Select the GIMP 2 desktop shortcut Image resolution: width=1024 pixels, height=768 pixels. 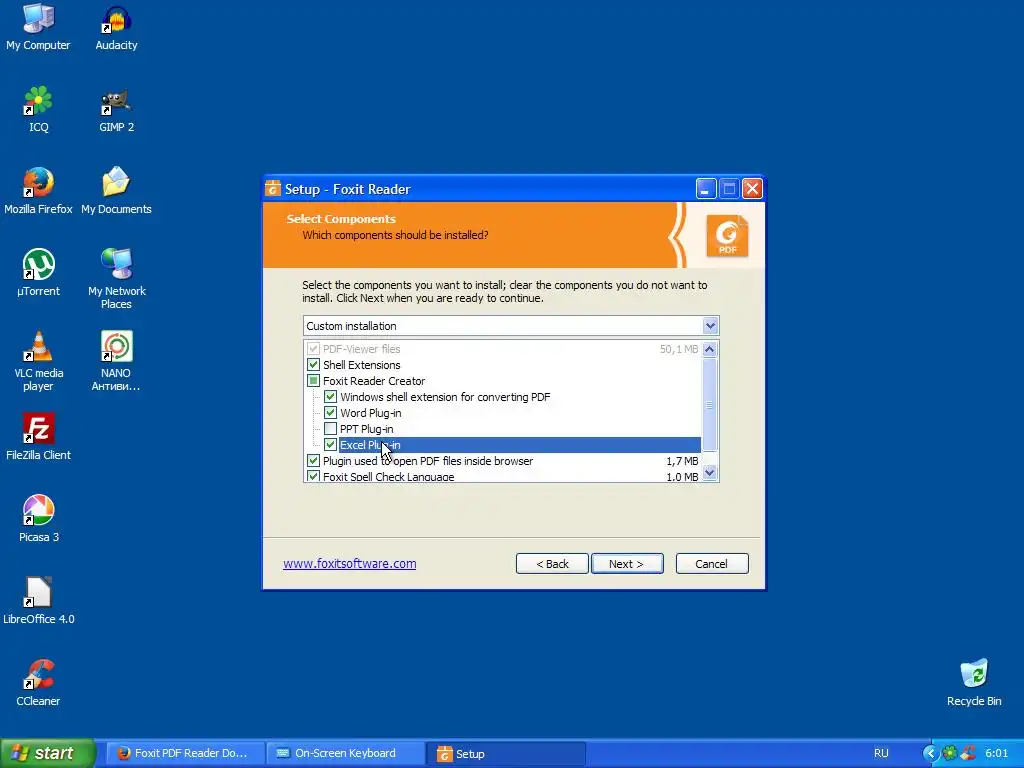coord(116,110)
